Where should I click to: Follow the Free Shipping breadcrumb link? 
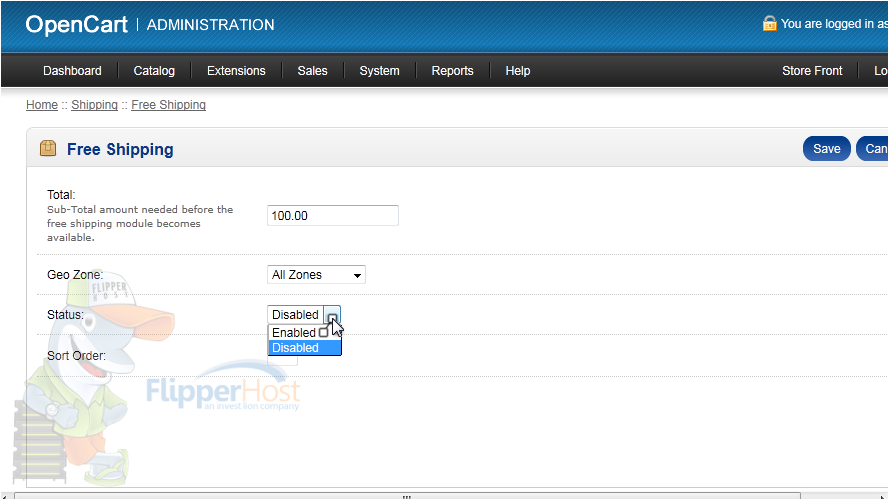click(168, 105)
